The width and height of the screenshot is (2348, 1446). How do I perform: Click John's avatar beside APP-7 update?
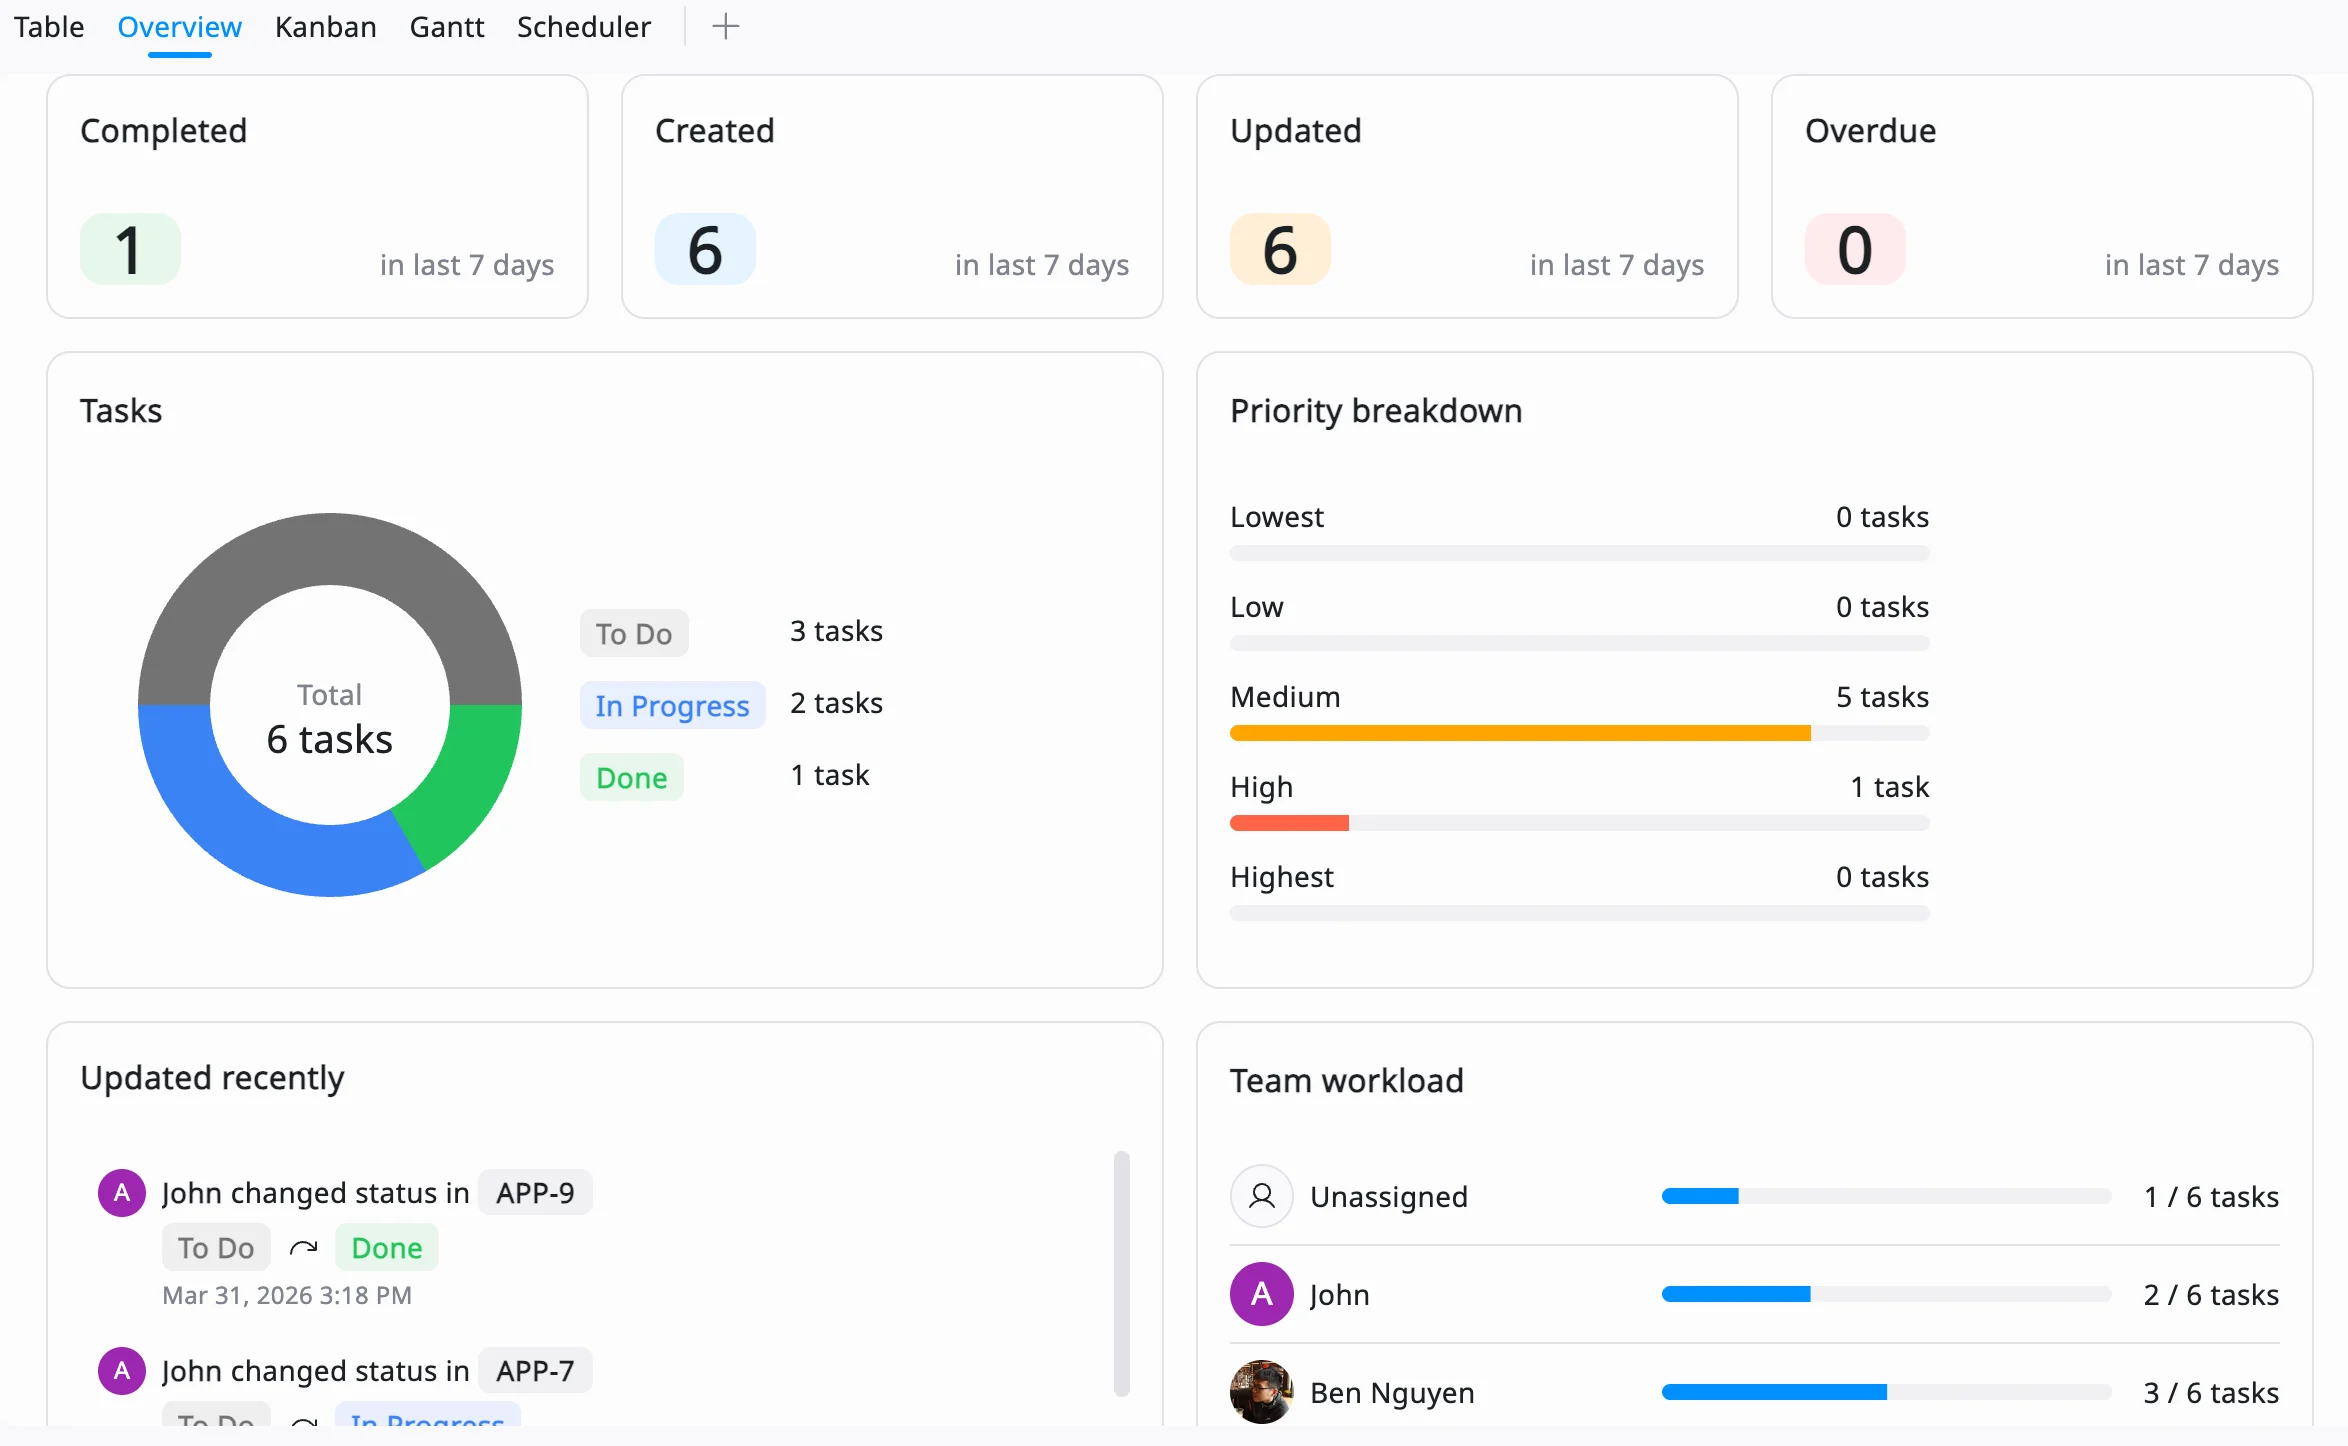pos(122,1370)
